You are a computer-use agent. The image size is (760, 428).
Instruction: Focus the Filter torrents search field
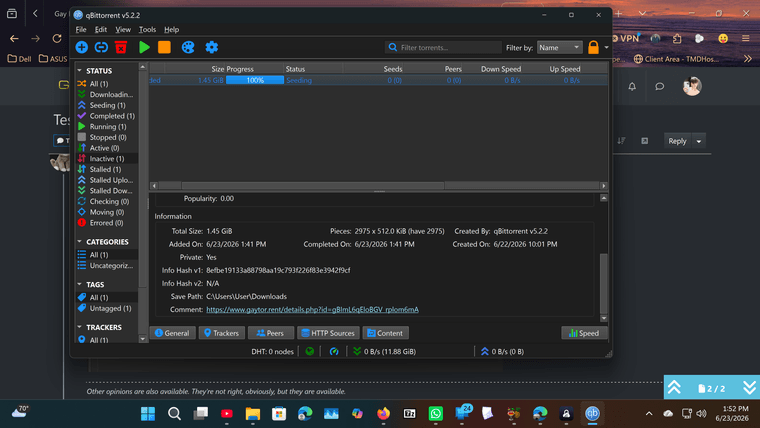443,48
